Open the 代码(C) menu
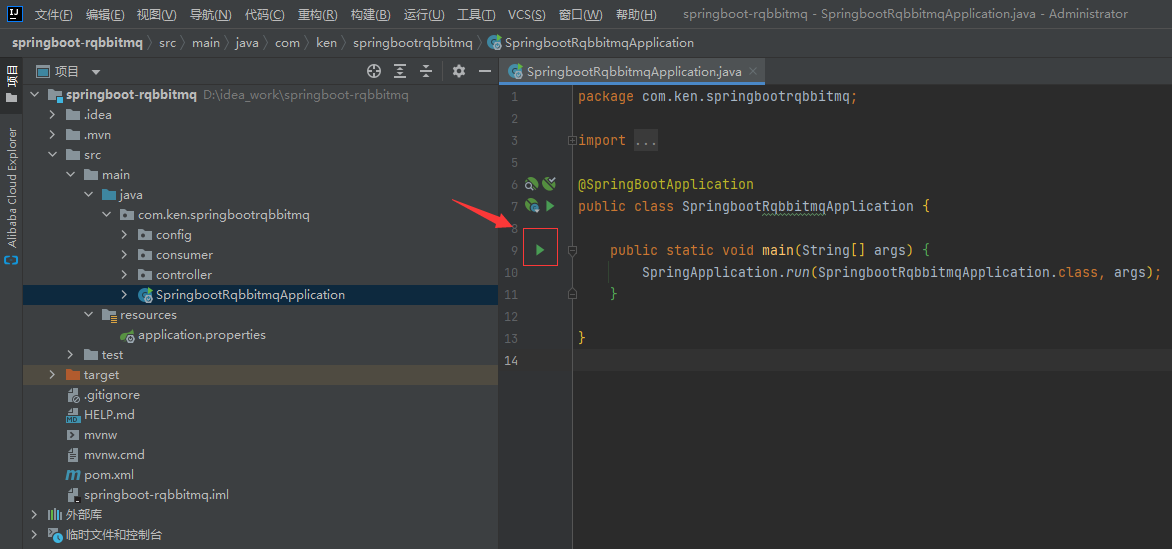This screenshot has width=1172, height=549. point(265,14)
